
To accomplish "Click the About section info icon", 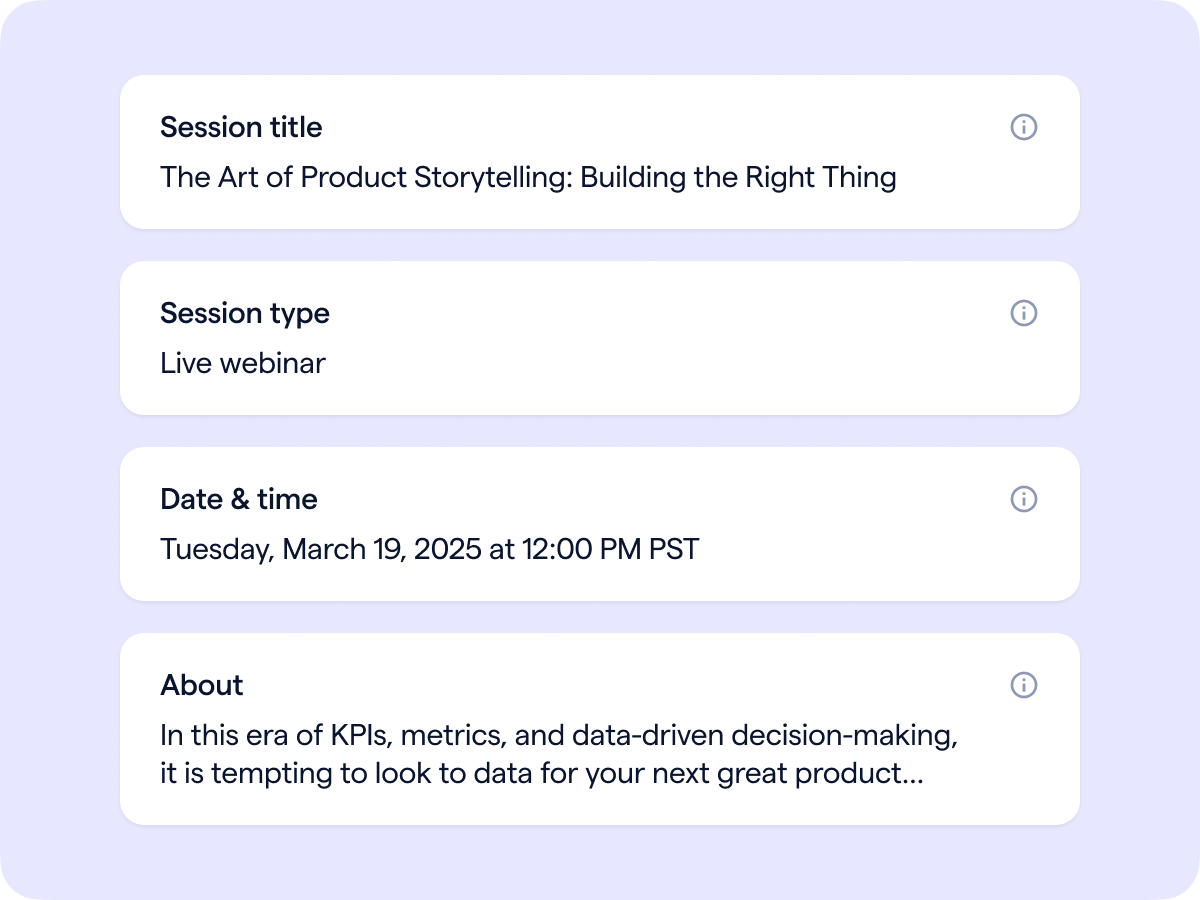I will [x=1023, y=685].
